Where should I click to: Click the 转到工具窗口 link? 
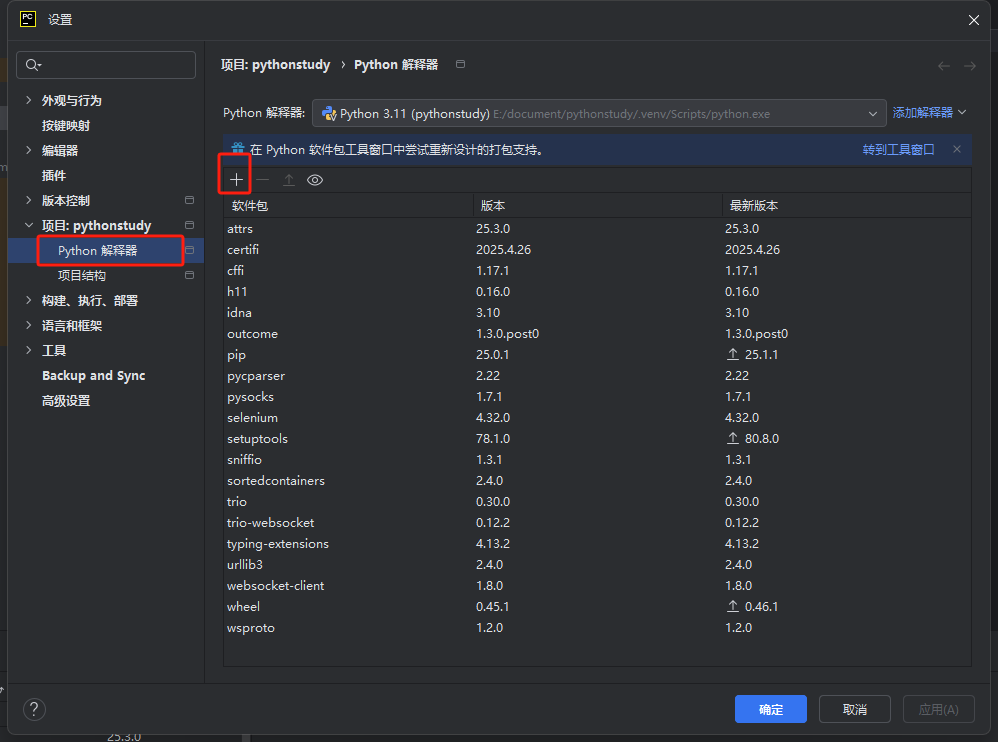pyautogui.click(x=898, y=150)
